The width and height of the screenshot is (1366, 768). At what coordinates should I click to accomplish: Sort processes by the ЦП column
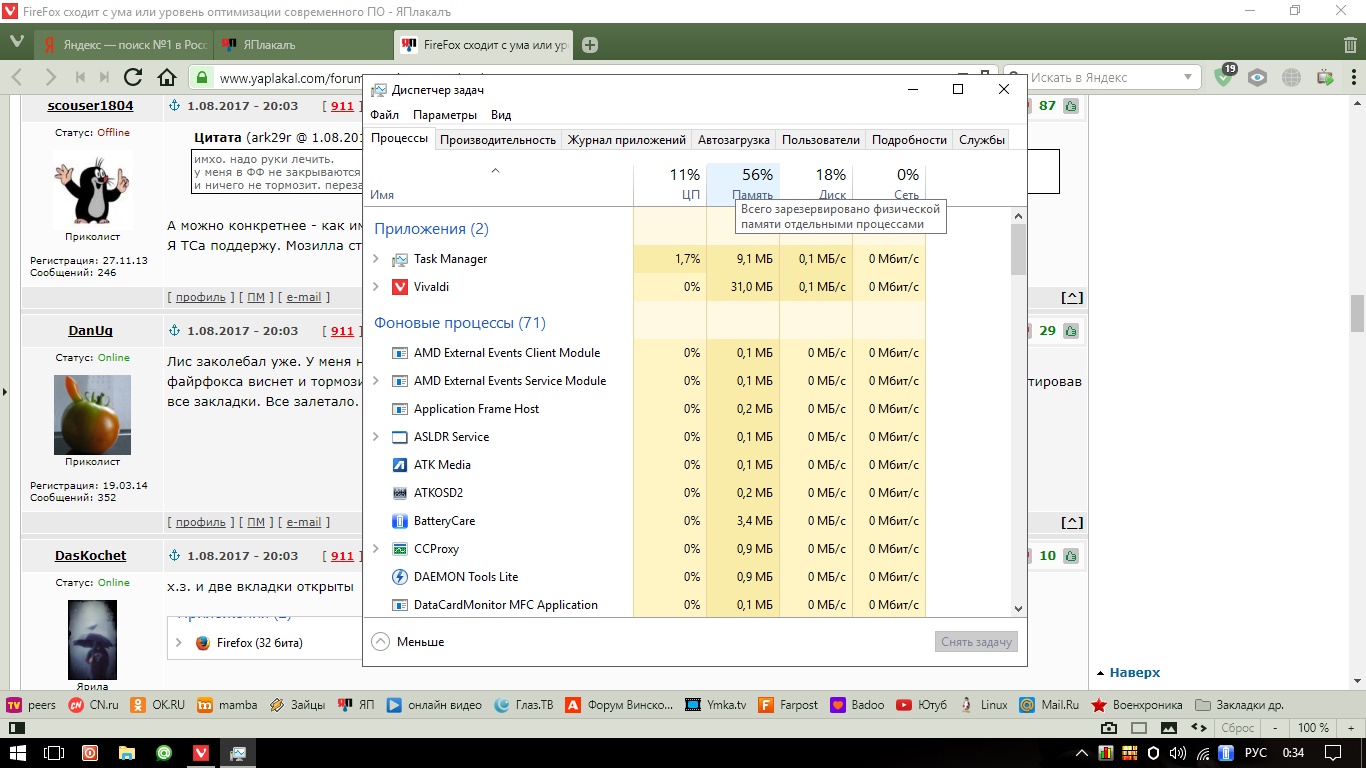tap(670, 185)
